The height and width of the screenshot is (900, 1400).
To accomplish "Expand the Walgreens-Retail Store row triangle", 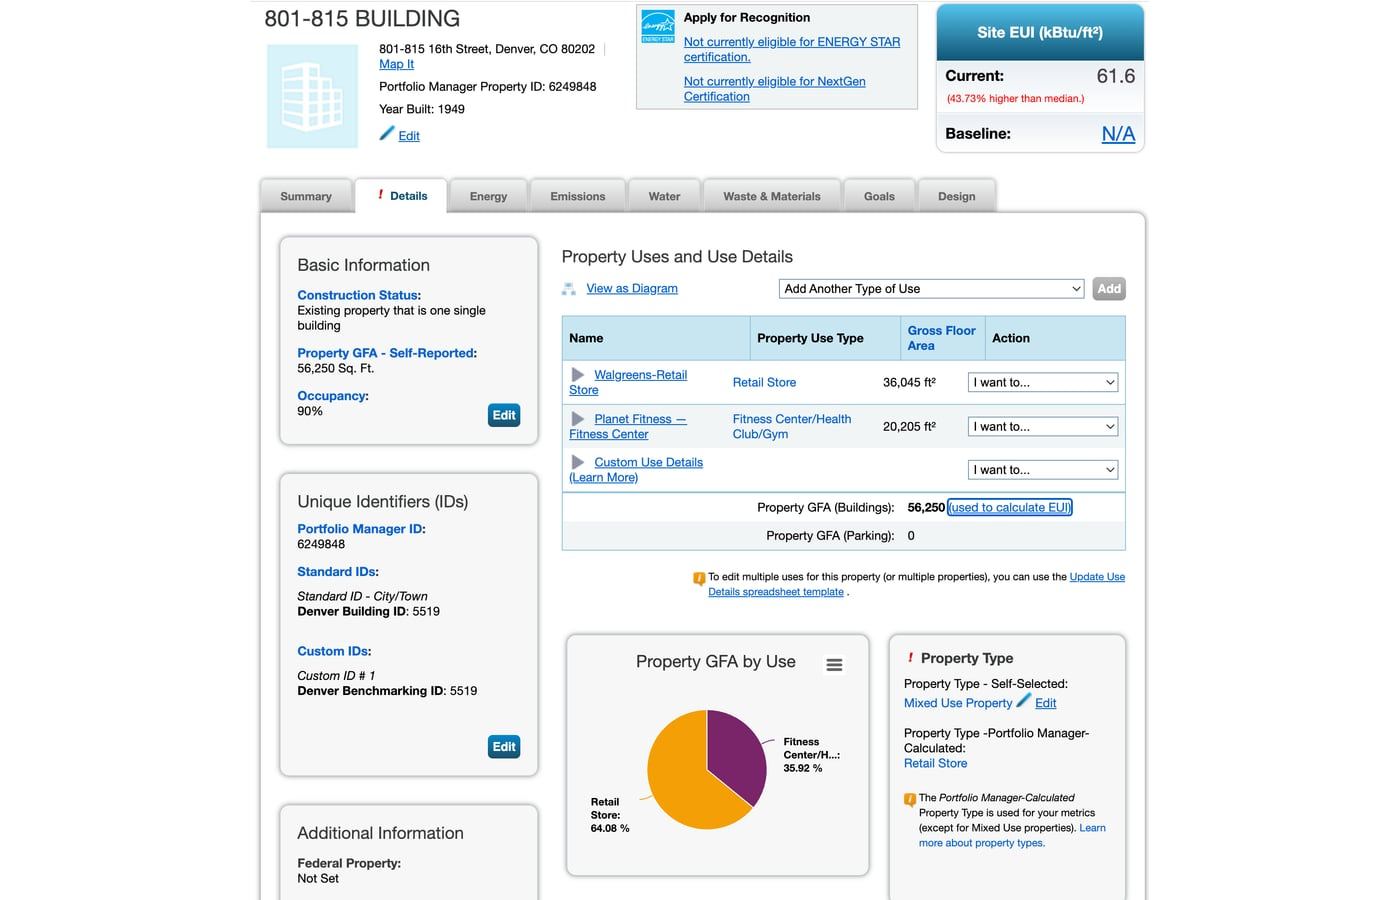I will tap(578, 375).
